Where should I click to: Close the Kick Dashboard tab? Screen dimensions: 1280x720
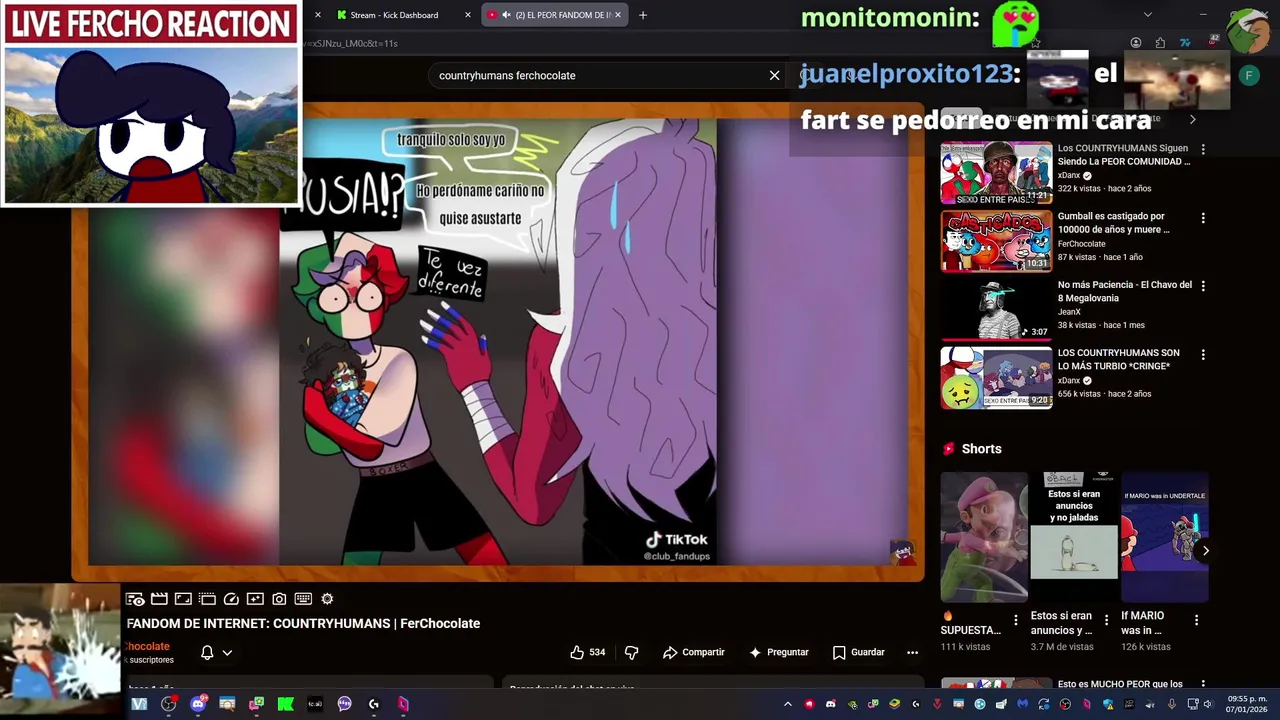click(x=467, y=15)
